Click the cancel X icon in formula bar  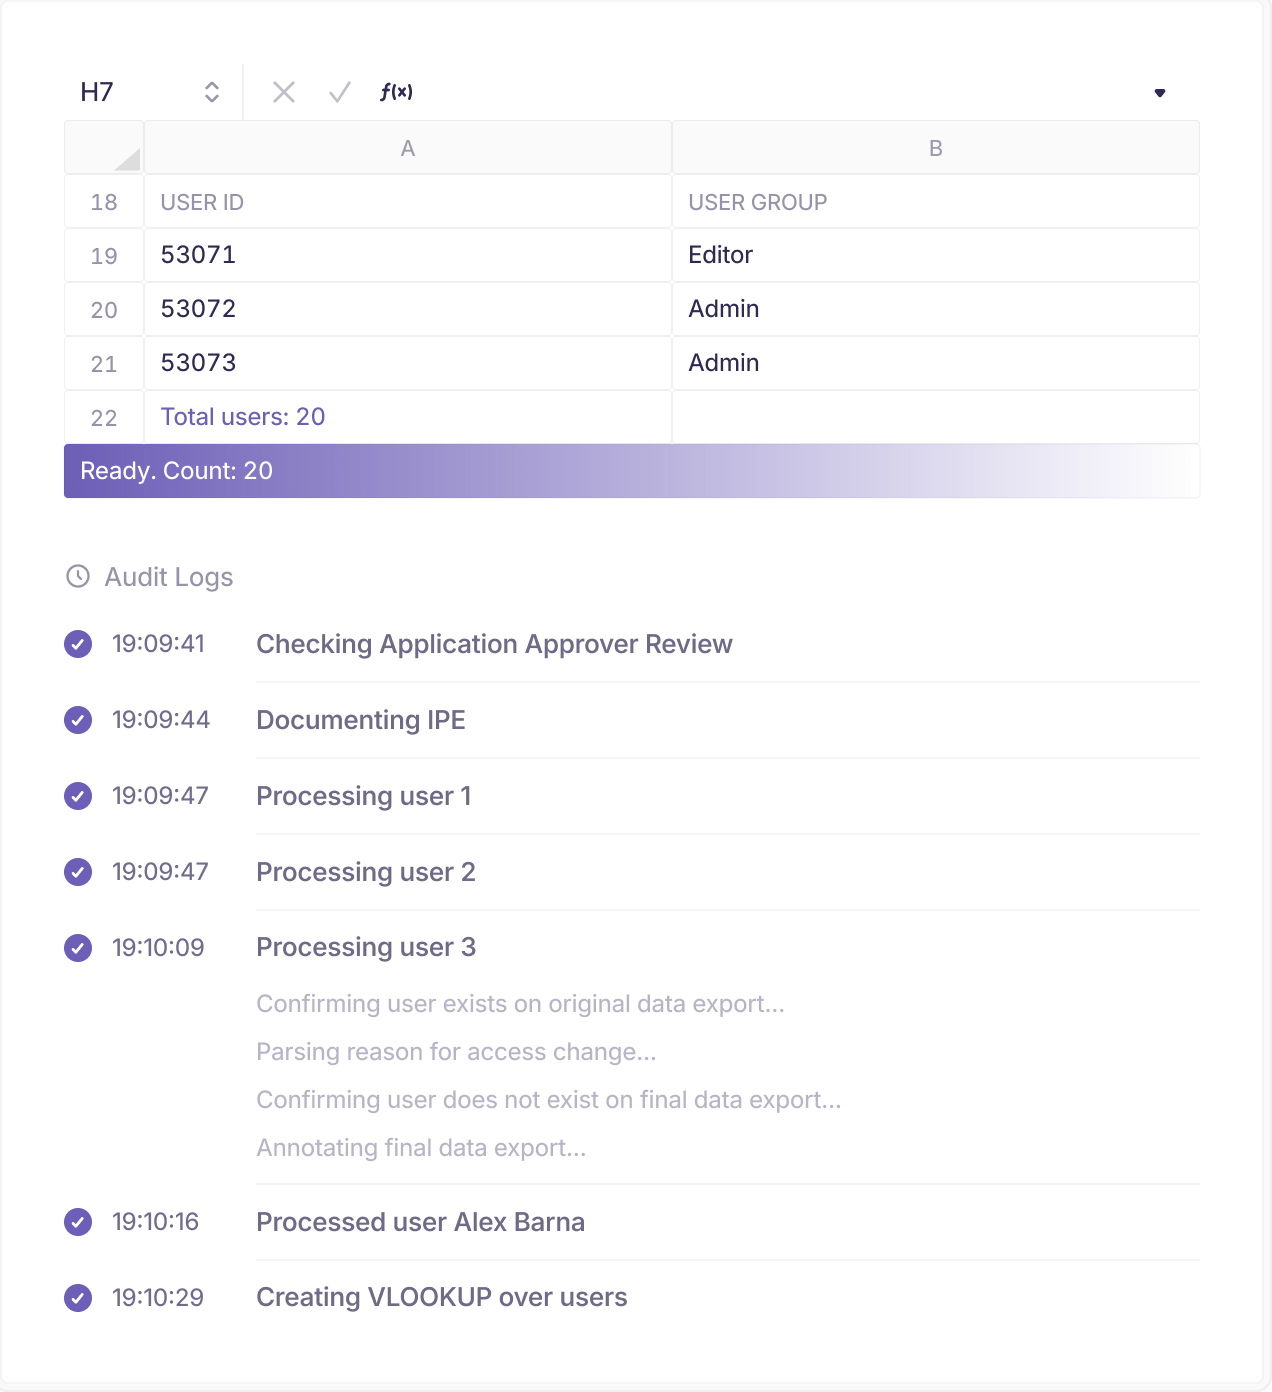[284, 92]
